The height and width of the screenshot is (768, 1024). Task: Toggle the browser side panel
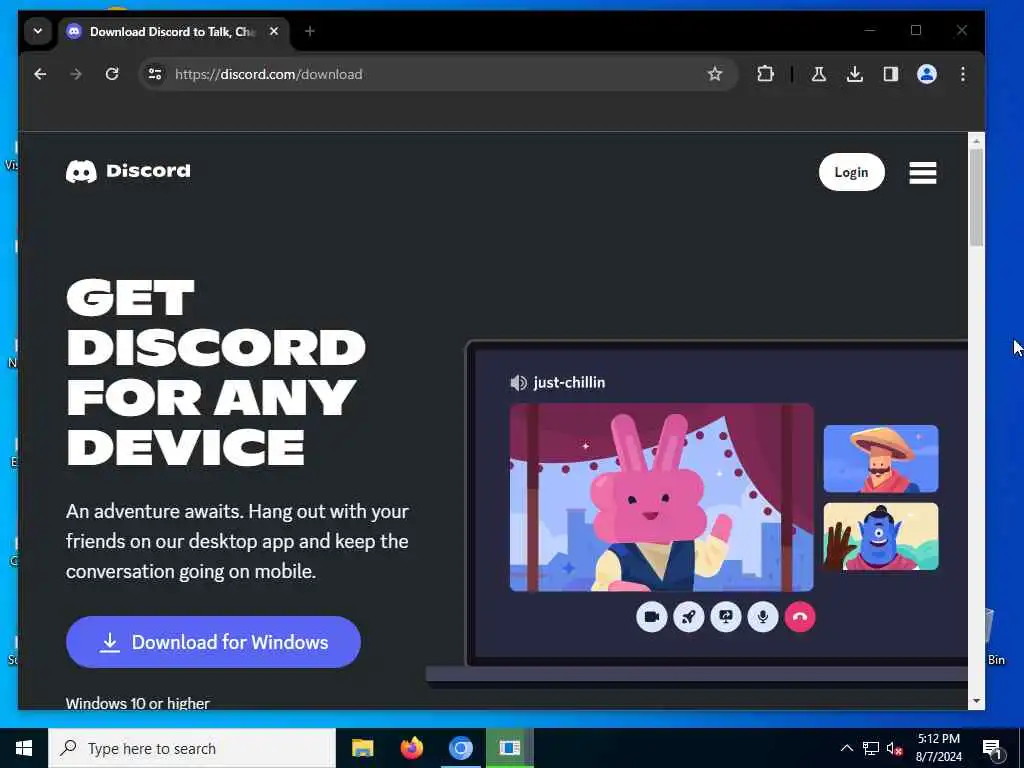(891, 74)
